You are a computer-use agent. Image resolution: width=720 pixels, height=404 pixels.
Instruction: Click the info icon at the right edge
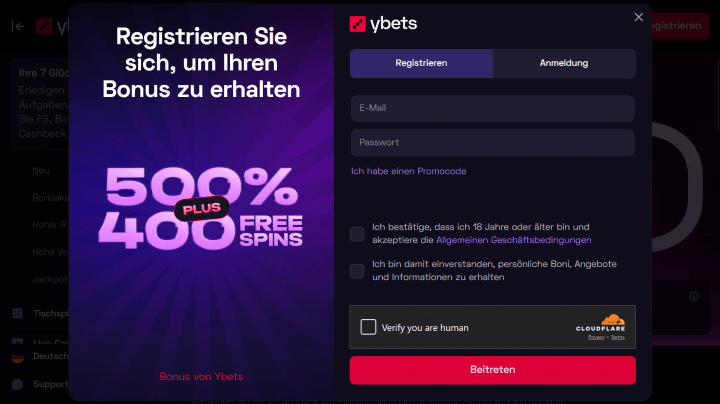coord(694,297)
